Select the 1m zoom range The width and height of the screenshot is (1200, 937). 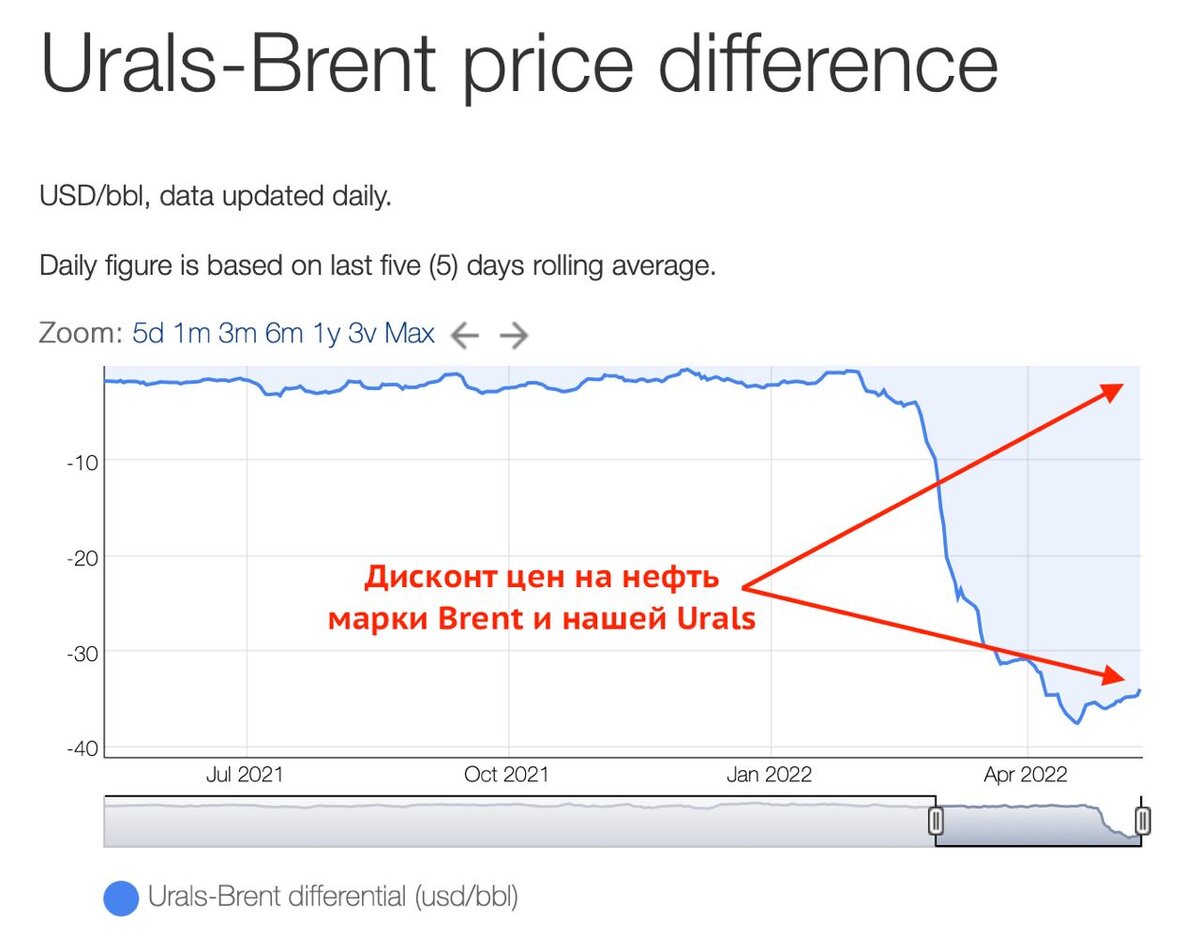coord(192,334)
